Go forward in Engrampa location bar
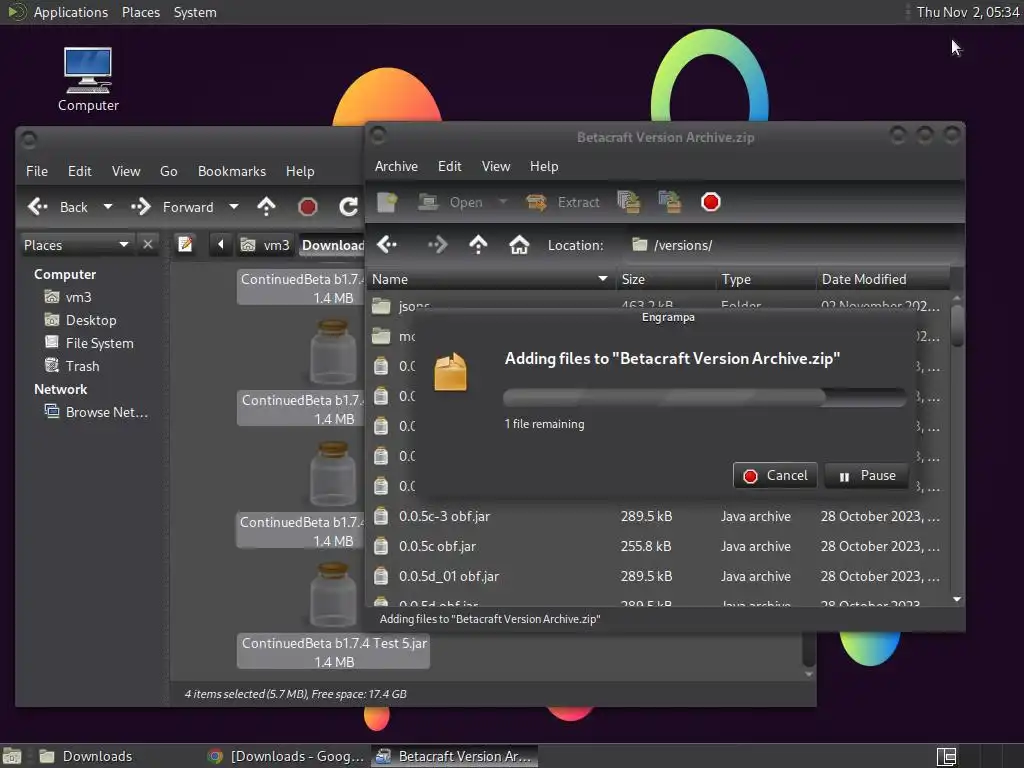Screen dimensions: 1024x768 [438, 245]
